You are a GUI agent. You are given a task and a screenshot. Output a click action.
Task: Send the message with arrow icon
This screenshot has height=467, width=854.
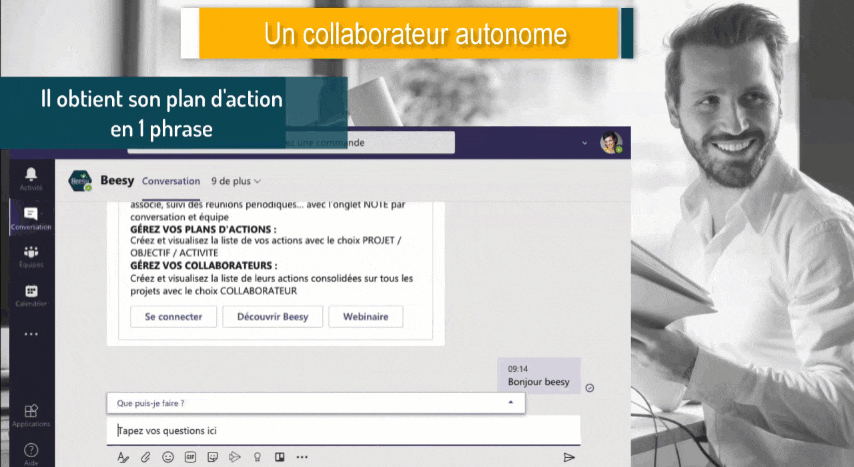pos(569,457)
